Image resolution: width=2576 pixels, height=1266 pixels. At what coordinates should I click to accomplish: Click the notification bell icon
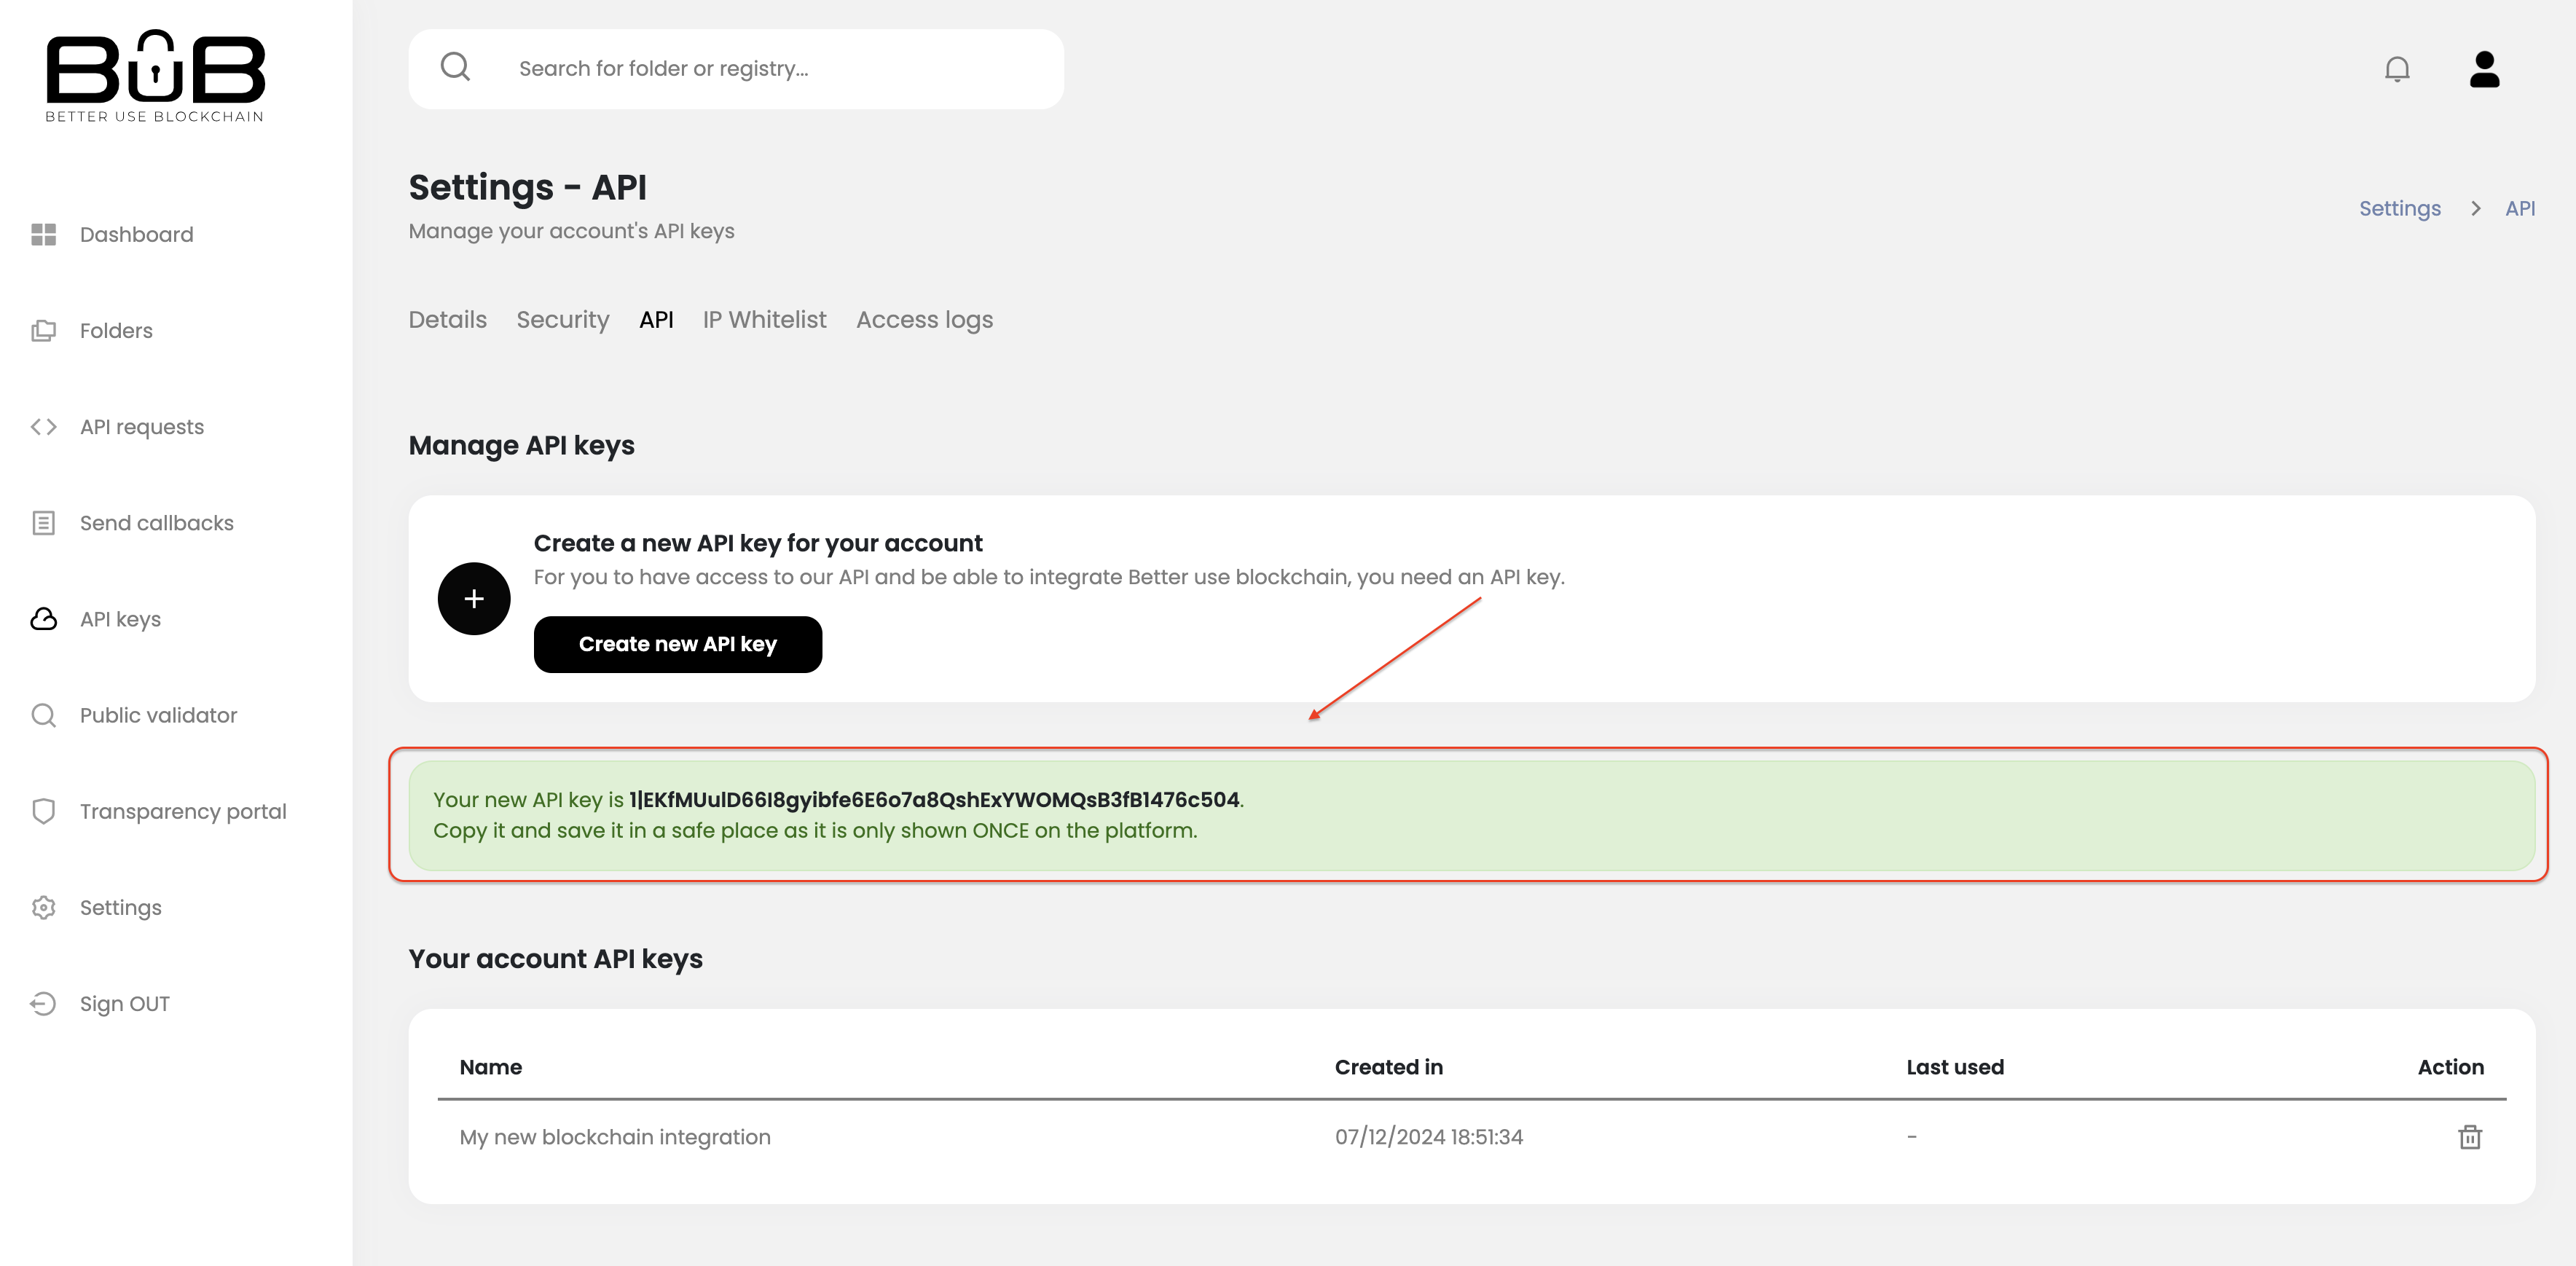coord(2397,69)
